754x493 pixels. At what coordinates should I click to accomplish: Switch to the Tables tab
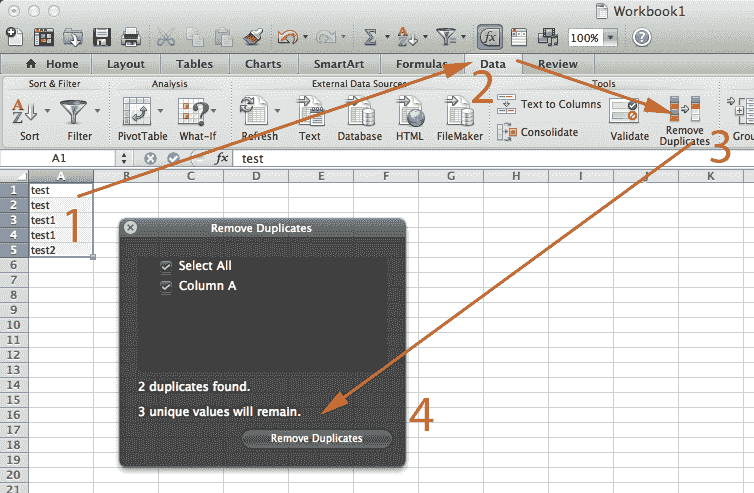tap(194, 64)
